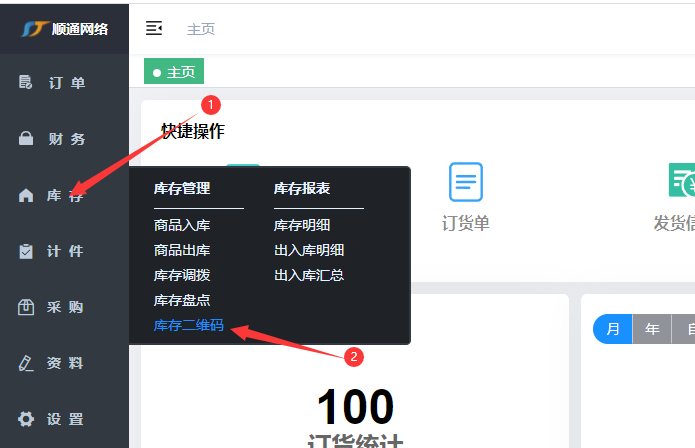
Task: Open the 订货单 quick action icon
Action: pos(465,182)
